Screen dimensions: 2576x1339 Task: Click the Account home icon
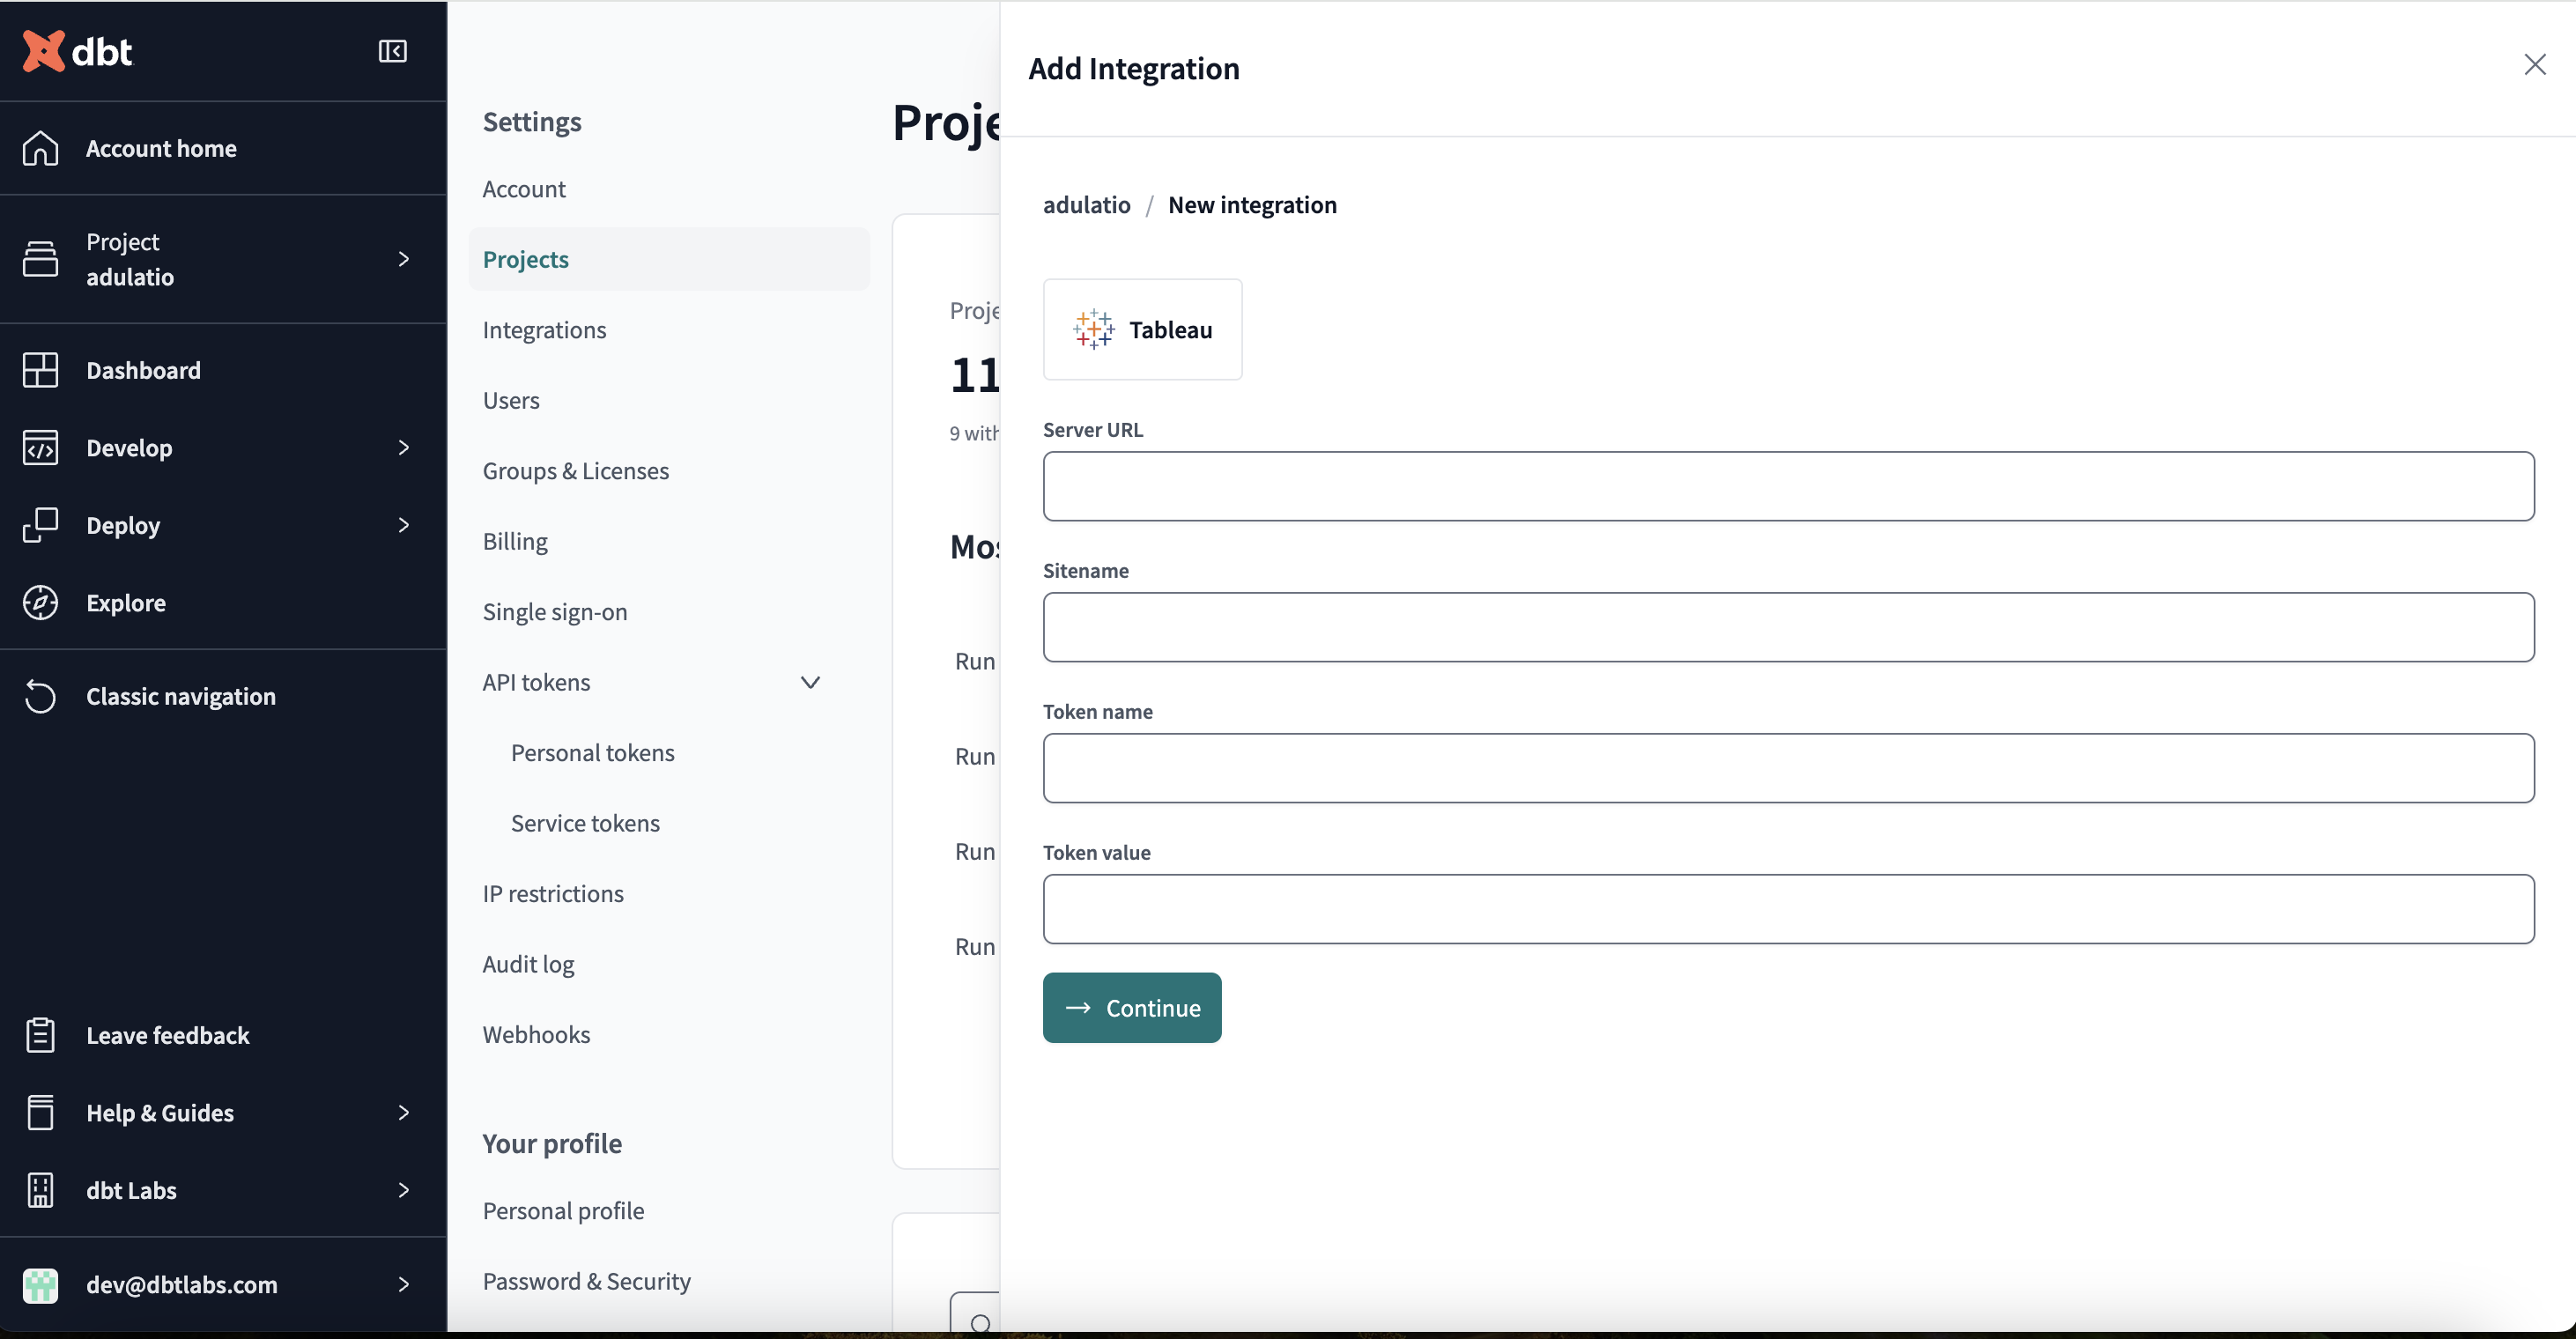click(x=41, y=148)
